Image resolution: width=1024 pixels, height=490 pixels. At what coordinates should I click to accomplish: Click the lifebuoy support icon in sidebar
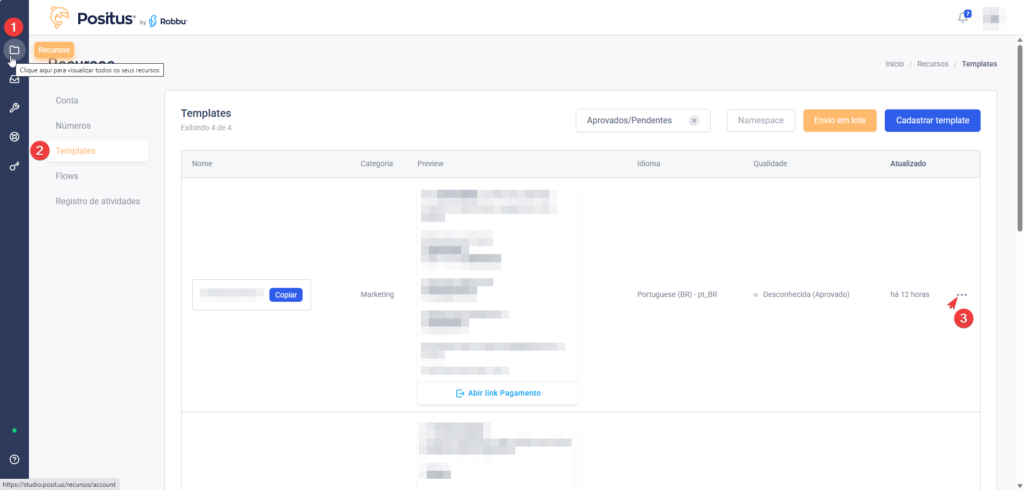click(x=14, y=137)
